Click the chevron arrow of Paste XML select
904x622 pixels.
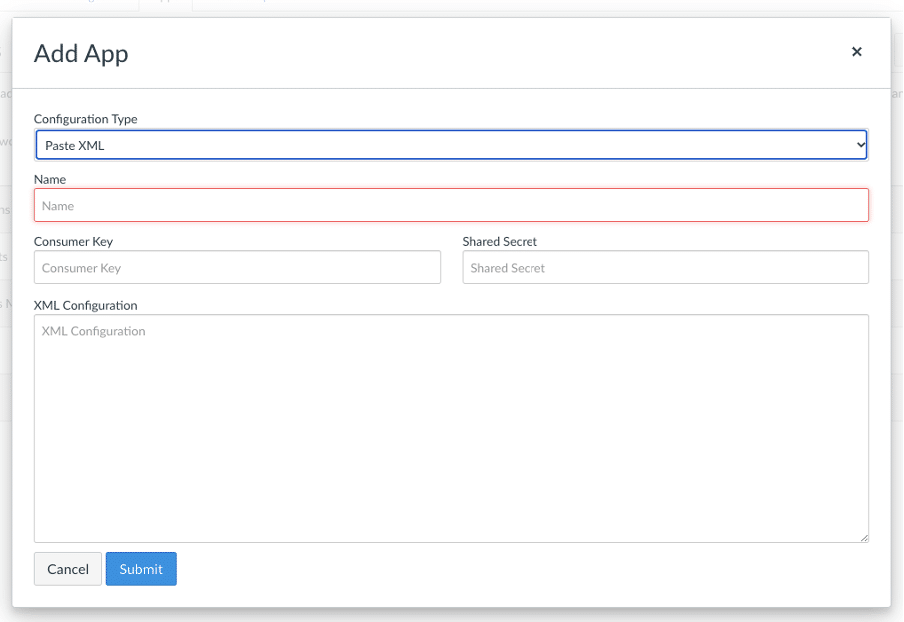point(860,145)
